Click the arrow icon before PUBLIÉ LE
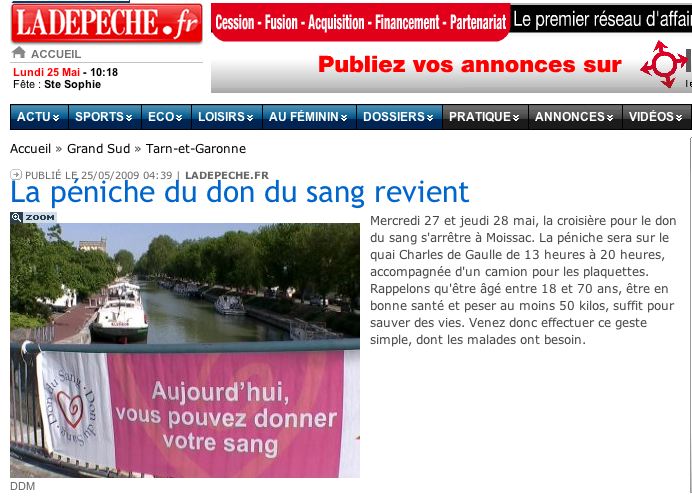The height and width of the screenshot is (497, 692). point(16,175)
